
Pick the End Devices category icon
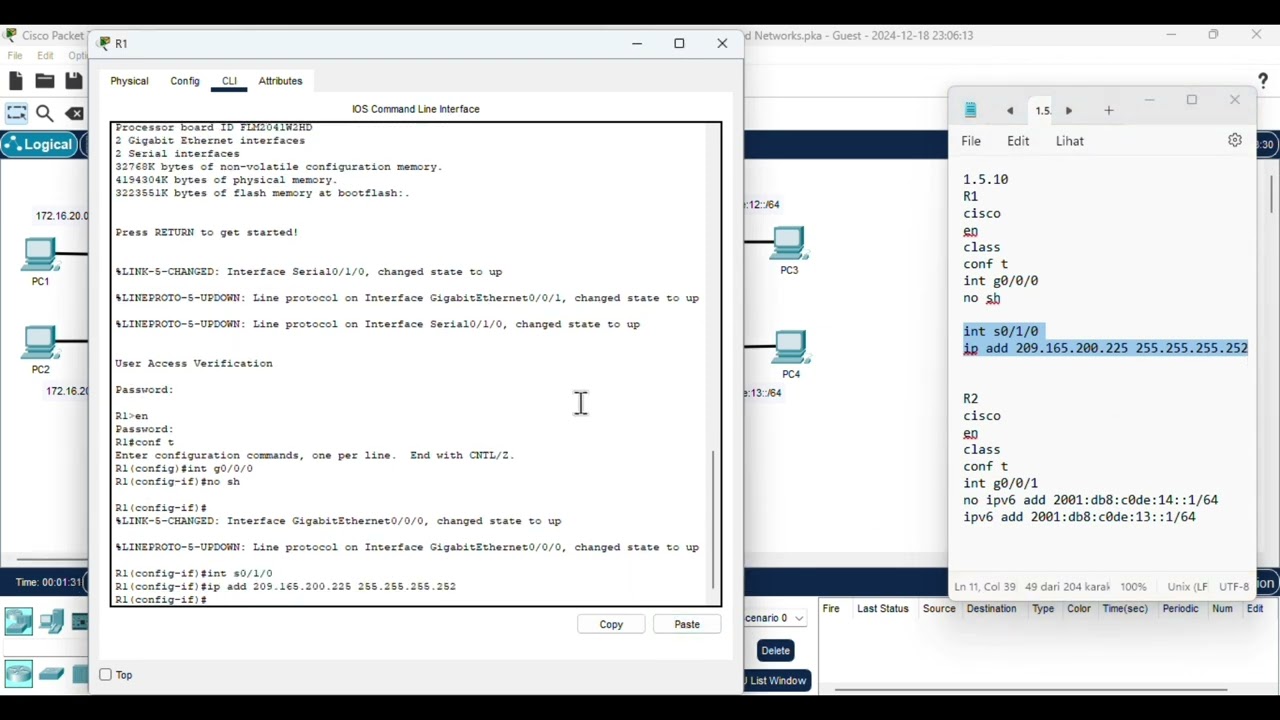[52, 621]
